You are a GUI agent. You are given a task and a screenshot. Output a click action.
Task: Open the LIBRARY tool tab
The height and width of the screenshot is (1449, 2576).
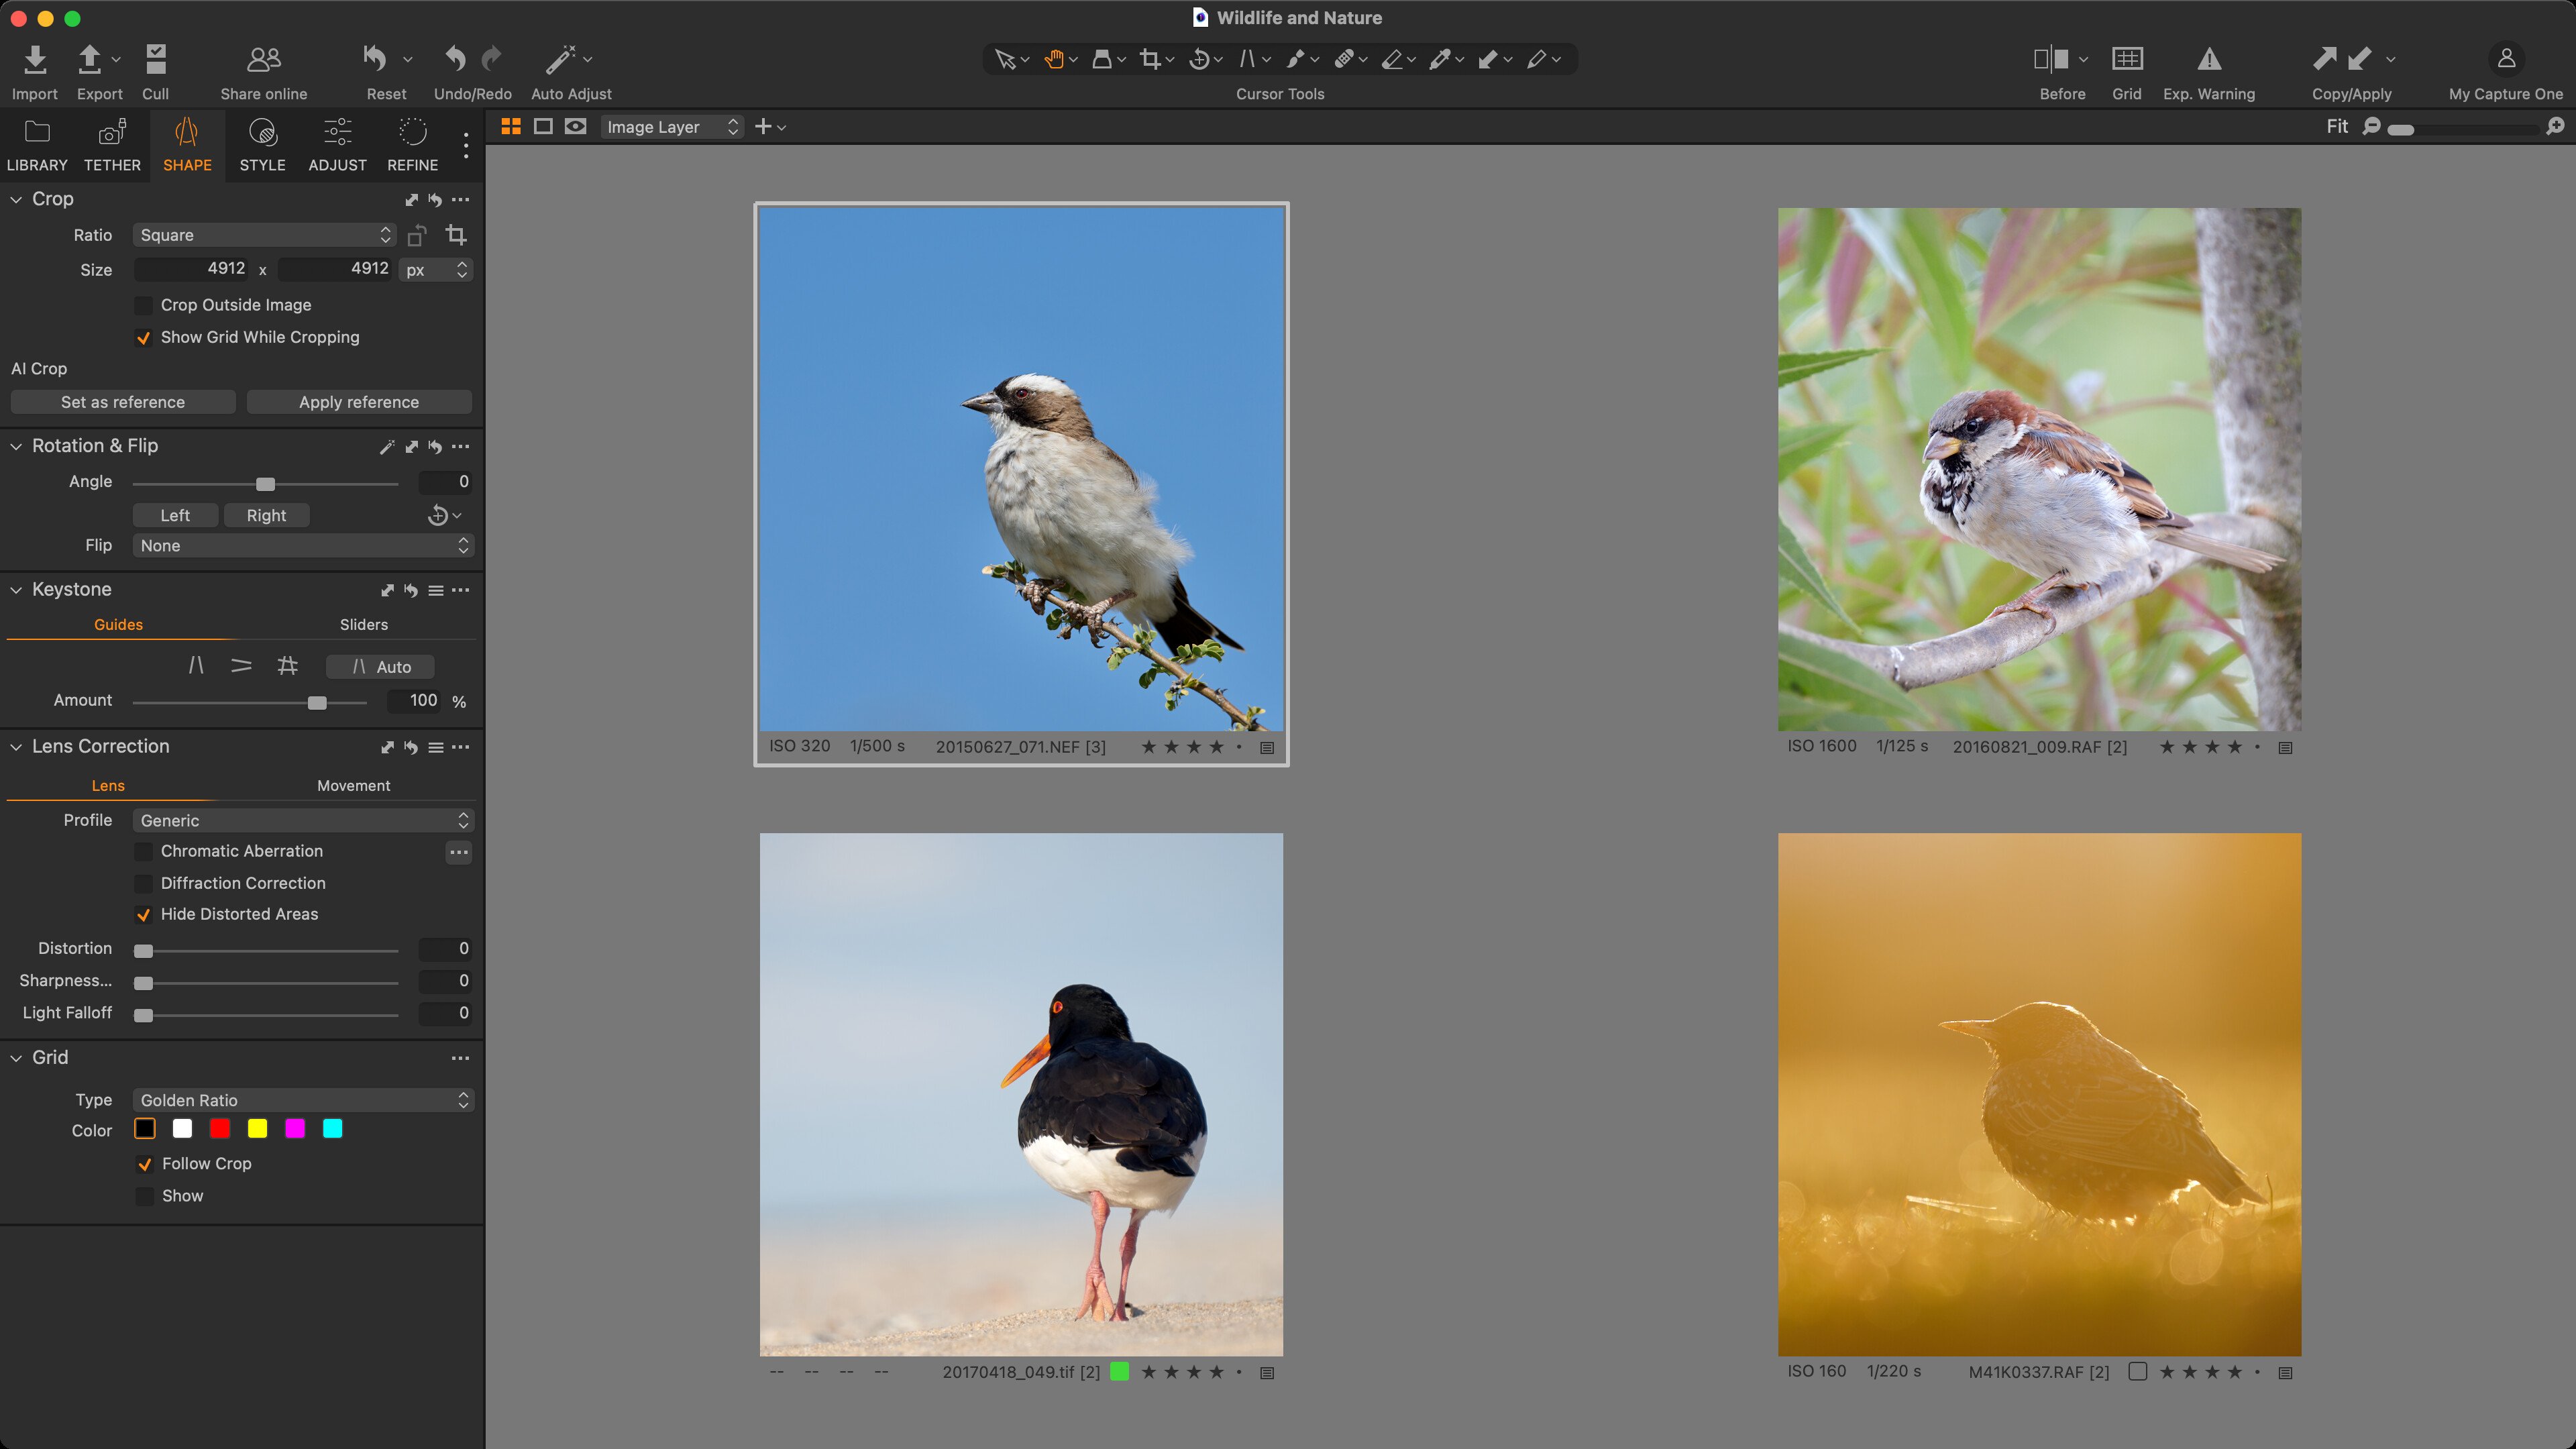pyautogui.click(x=37, y=146)
